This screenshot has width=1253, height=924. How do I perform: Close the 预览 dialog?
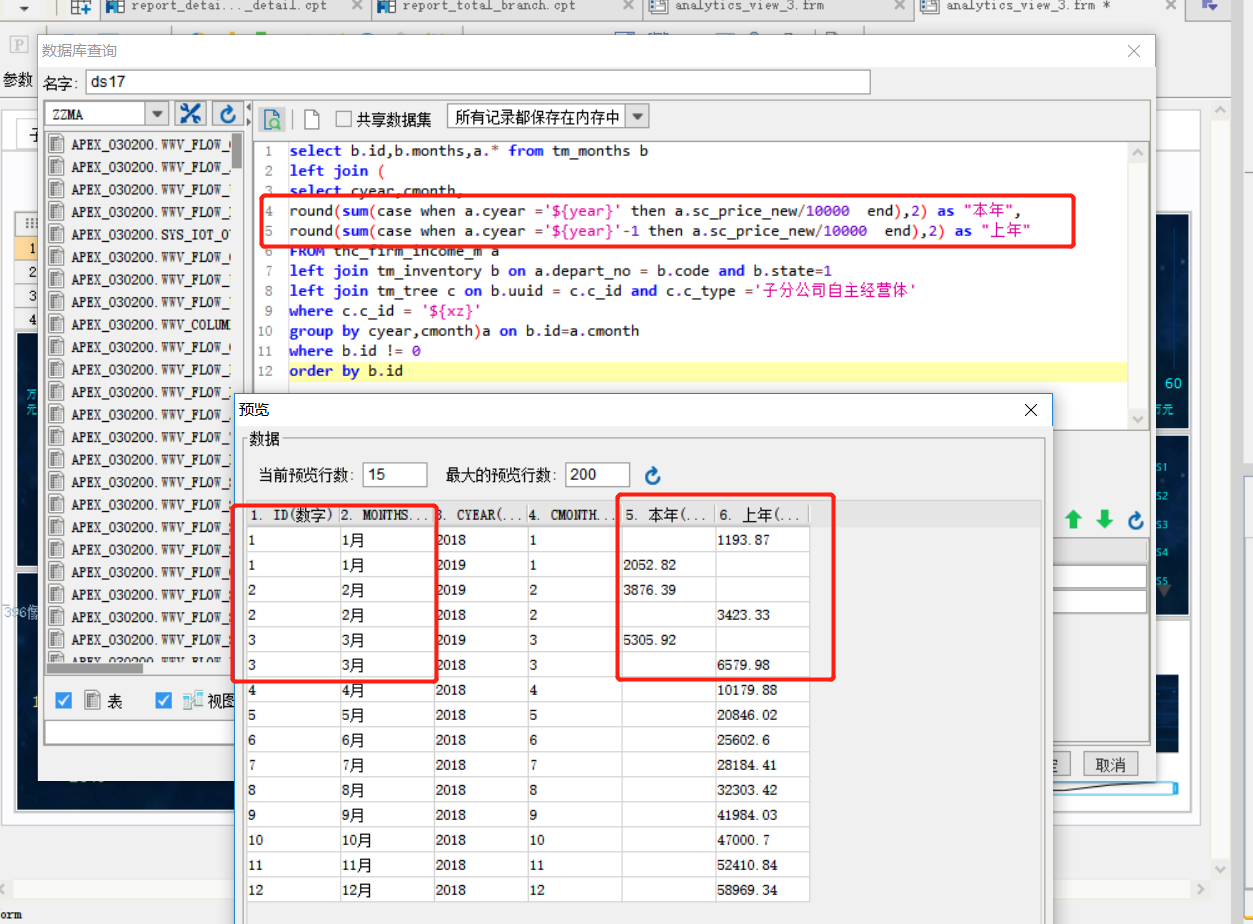(x=1033, y=410)
